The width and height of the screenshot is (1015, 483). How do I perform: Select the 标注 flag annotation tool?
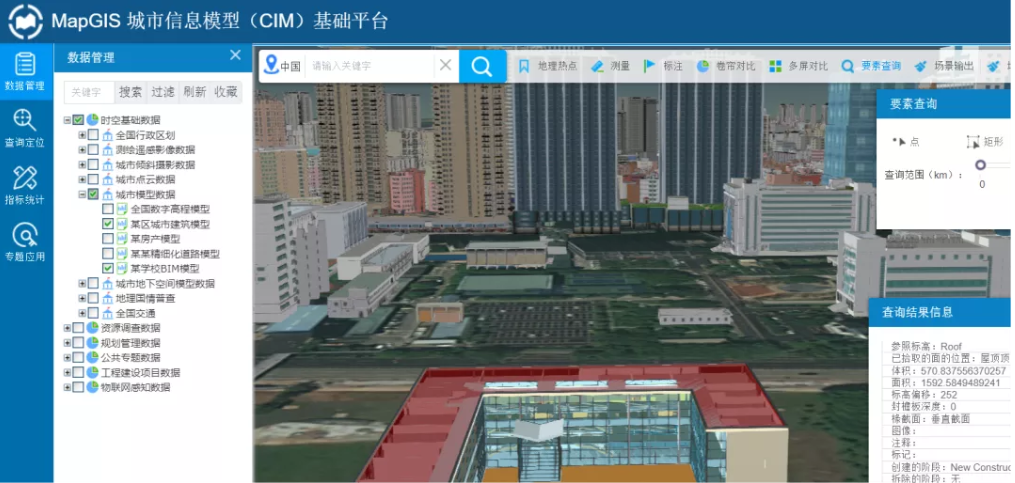pos(662,67)
